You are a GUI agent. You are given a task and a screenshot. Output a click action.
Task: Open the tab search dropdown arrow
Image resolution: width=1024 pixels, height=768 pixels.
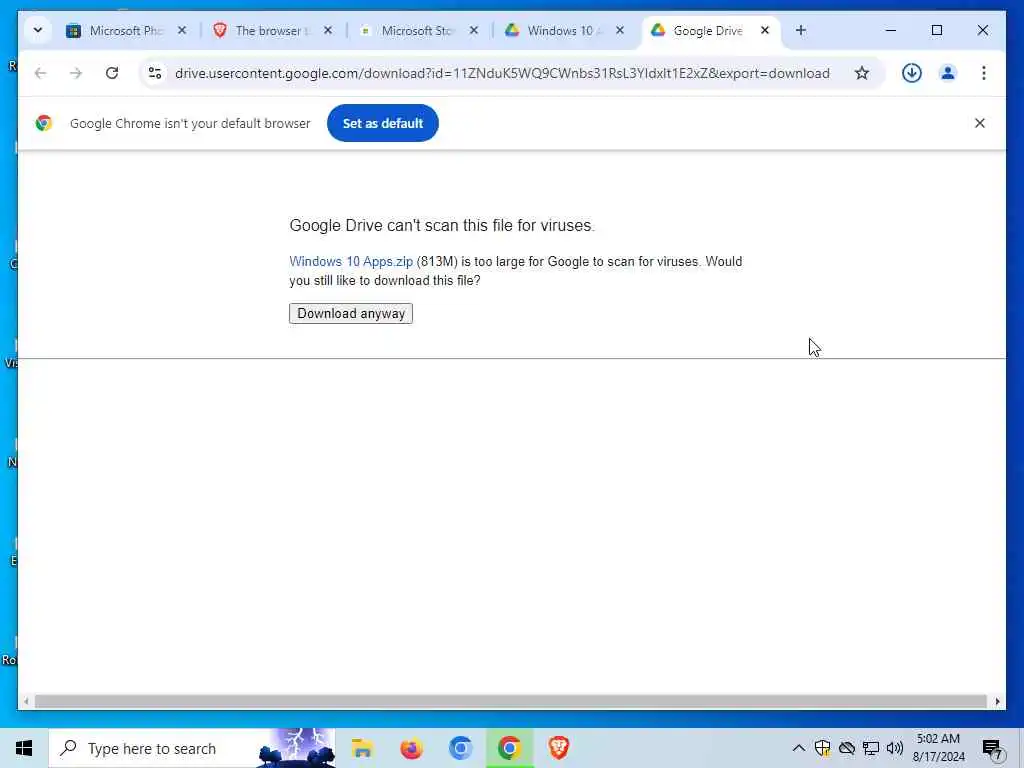pyautogui.click(x=38, y=30)
